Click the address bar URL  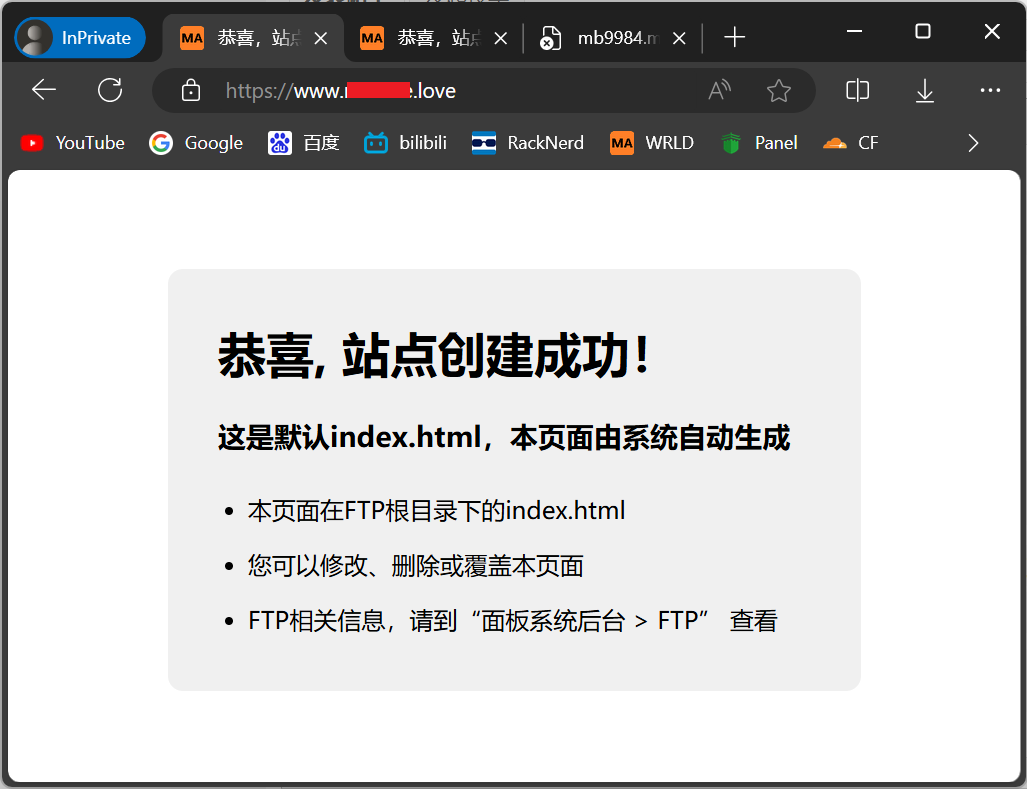[x=341, y=90]
